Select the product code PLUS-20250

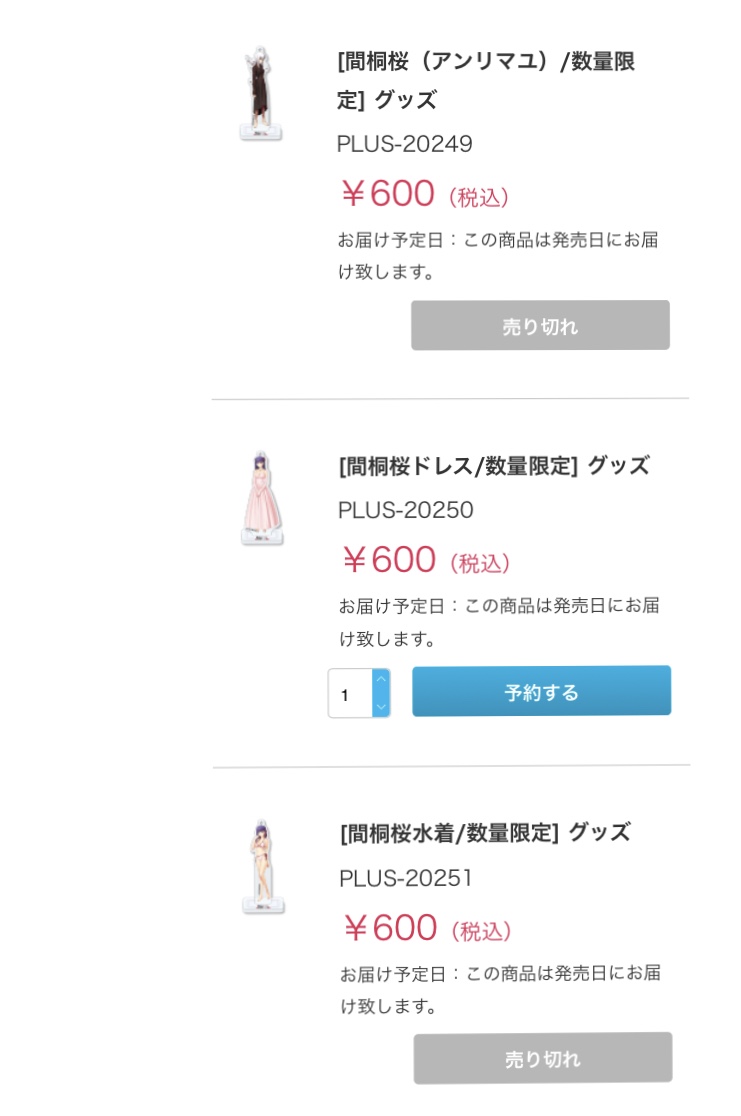point(406,510)
